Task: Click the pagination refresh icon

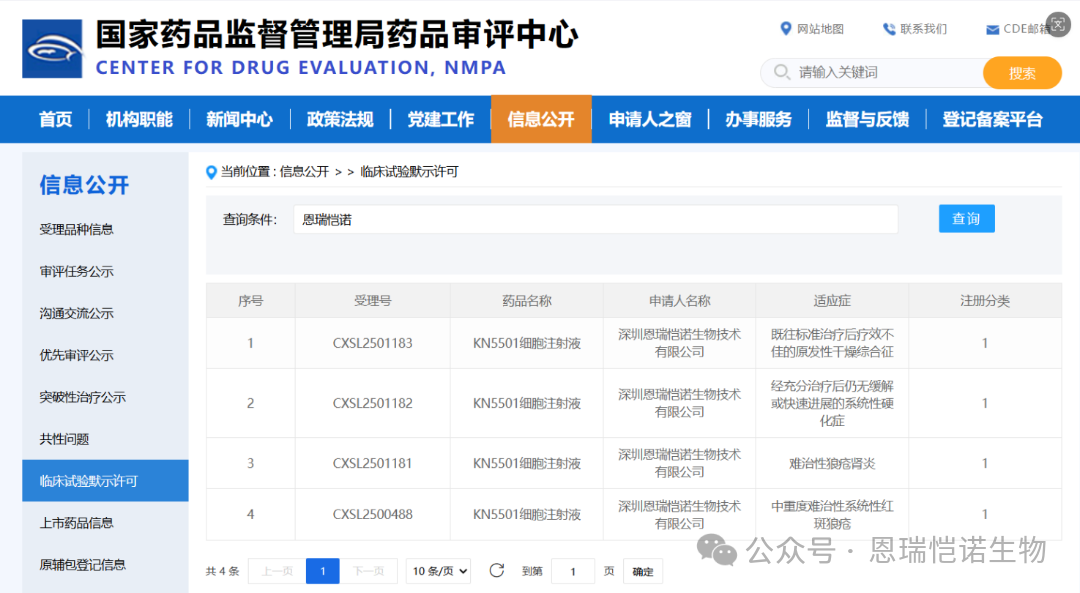Action: point(496,571)
